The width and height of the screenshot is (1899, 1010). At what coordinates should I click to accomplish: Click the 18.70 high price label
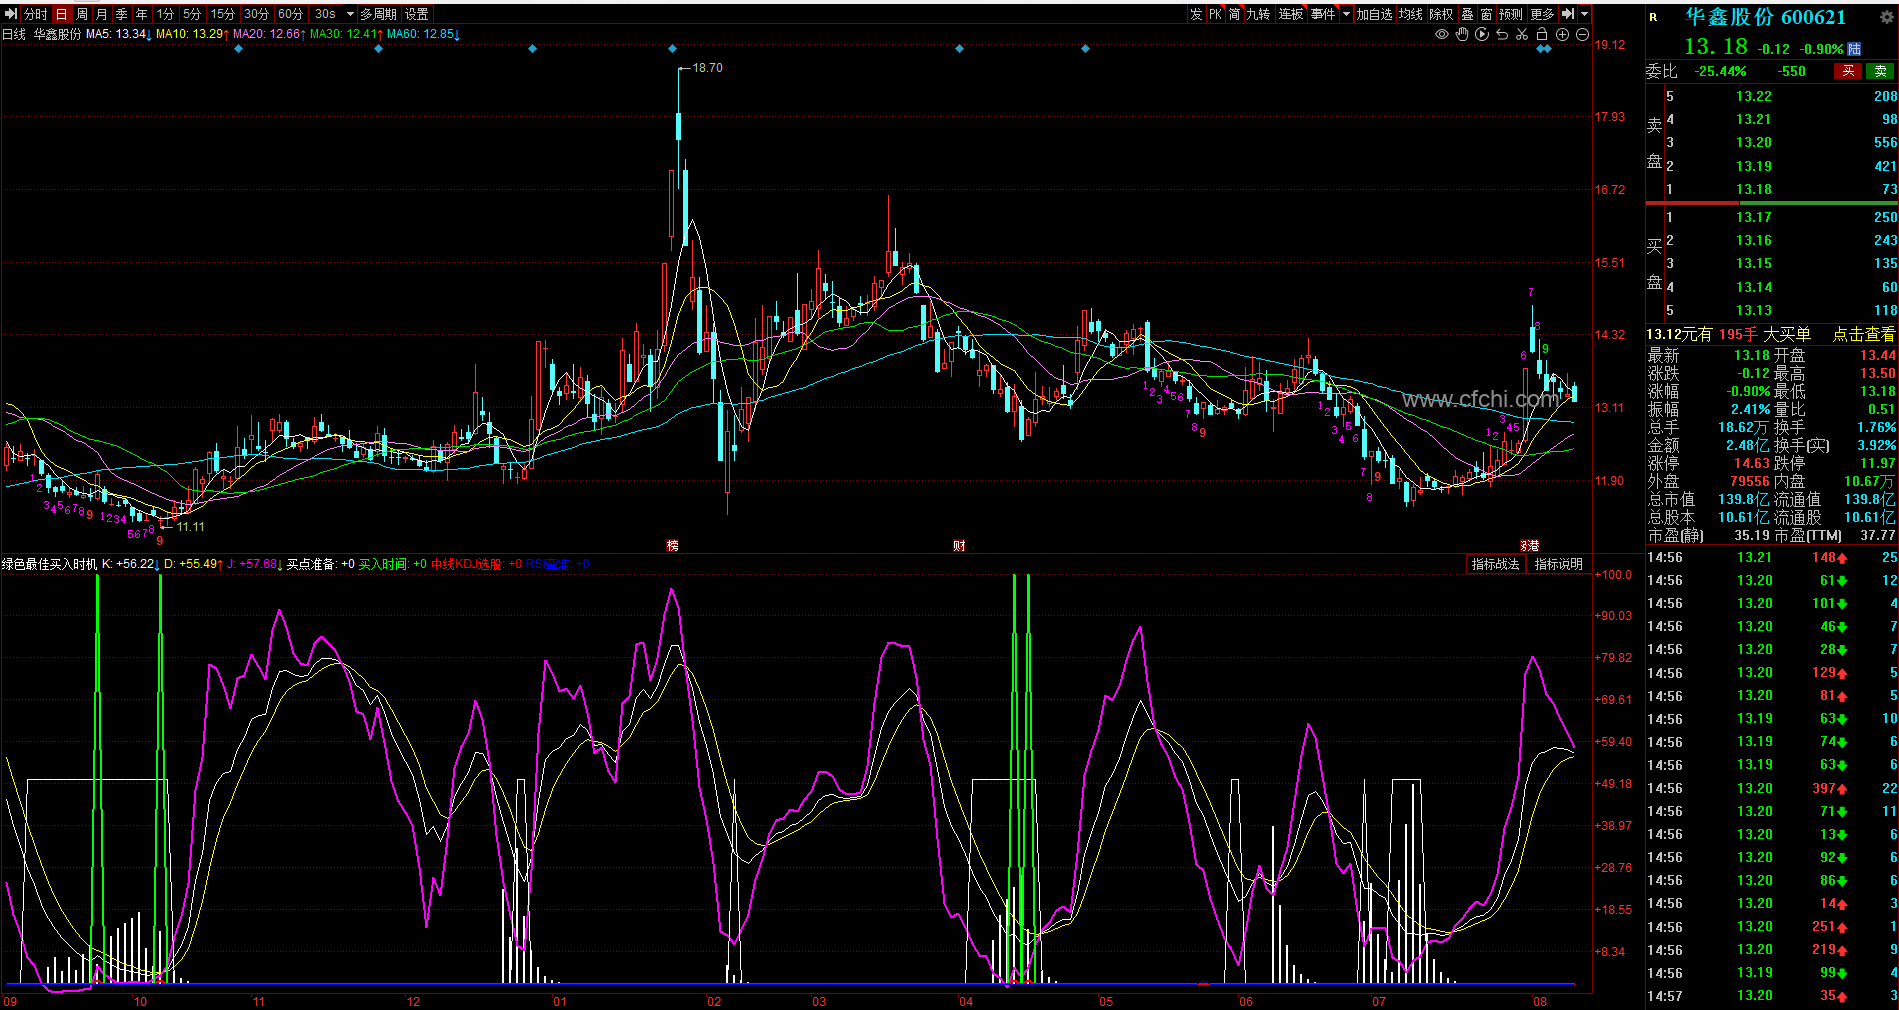[x=707, y=68]
